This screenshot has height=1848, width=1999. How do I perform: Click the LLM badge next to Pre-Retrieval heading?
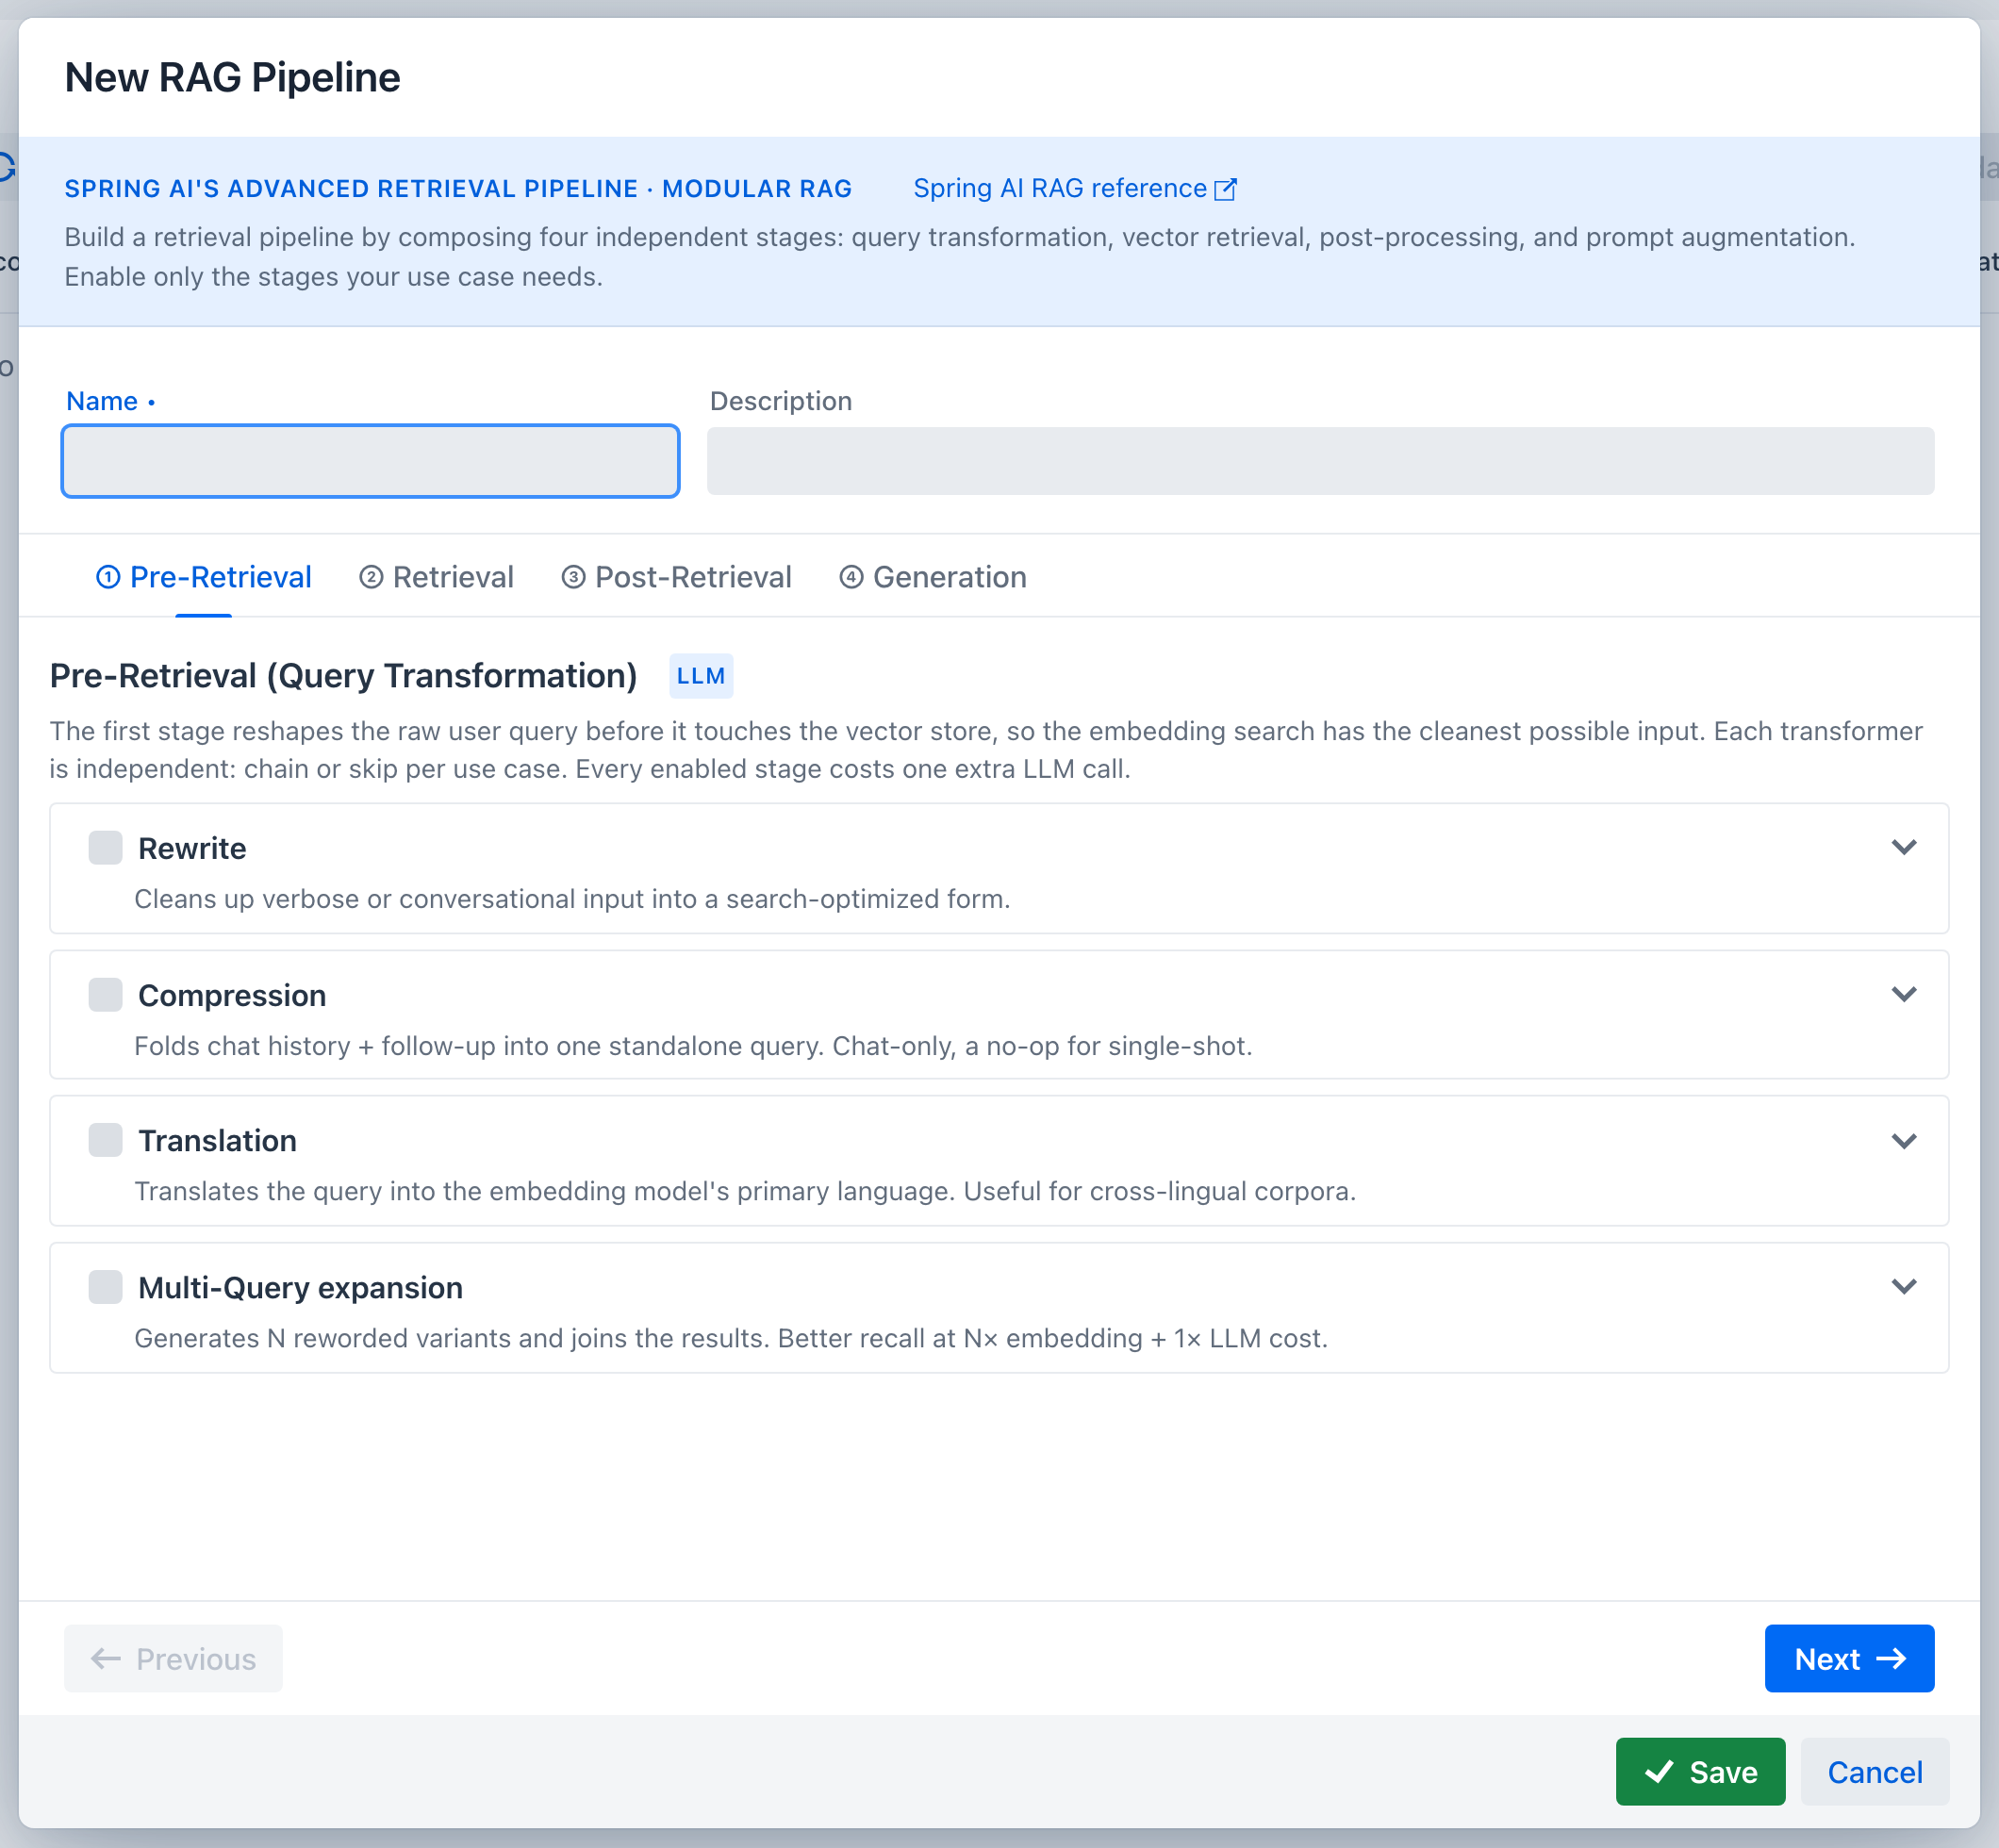[x=701, y=676]
